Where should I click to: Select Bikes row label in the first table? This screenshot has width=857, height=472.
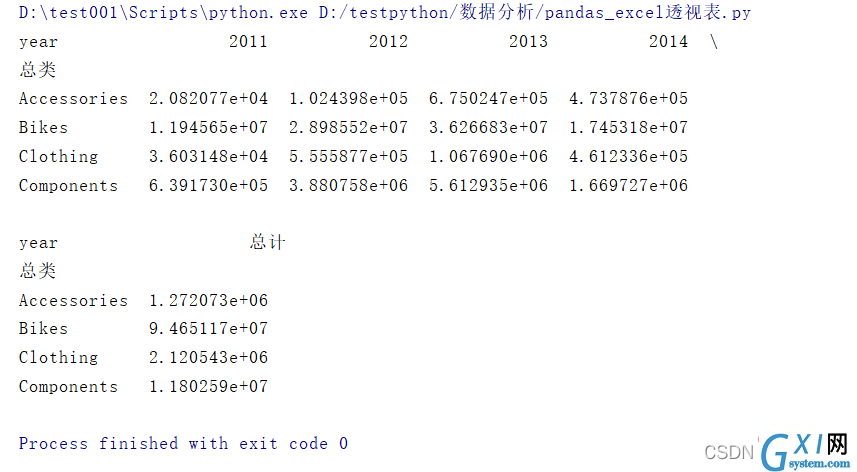click(x=43, y=127)
